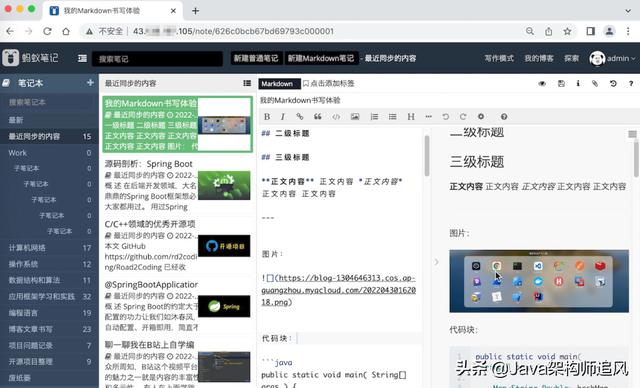The height and width of the screenshot is (388, 640).
Task: Apply italic formatting with the I icon
Action: (283, 117)
